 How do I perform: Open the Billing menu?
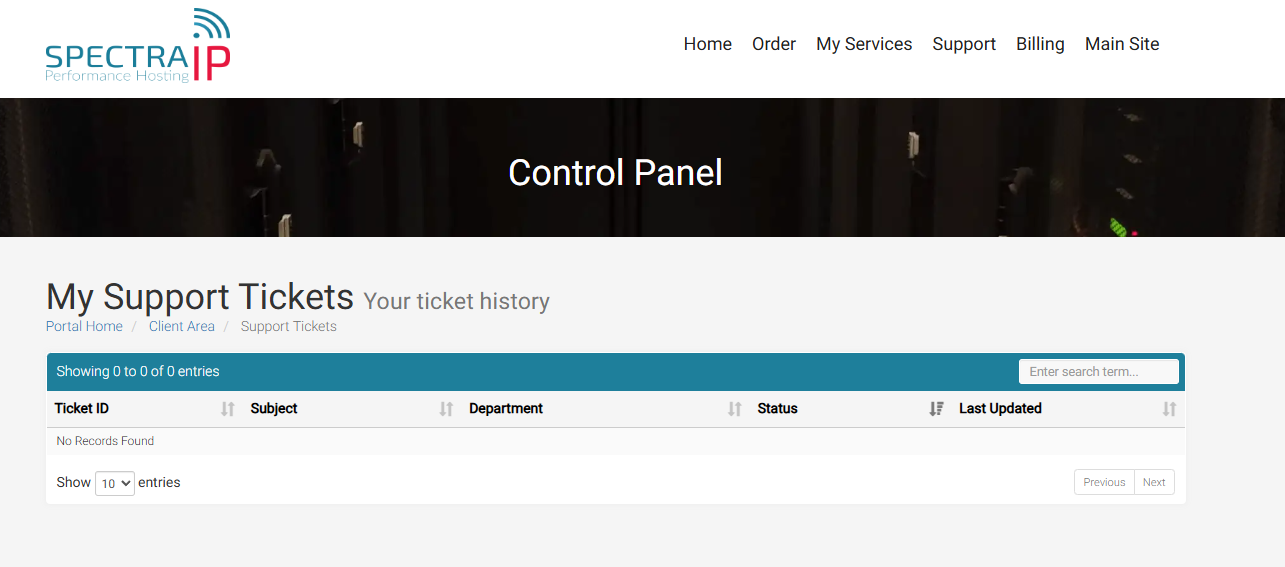[1040, 44]
